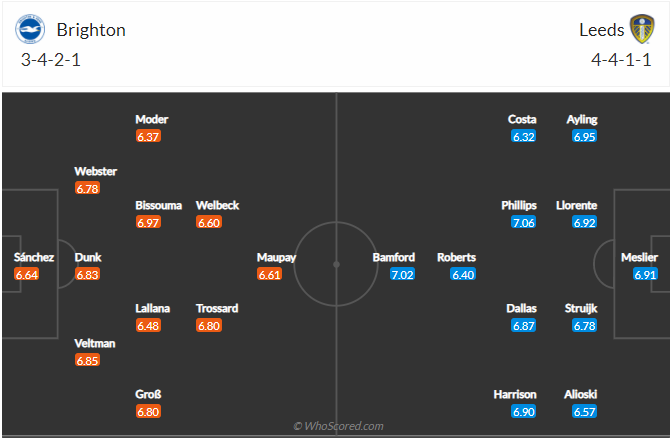Click Harrison's 6.90 rating badge
Viewport: 672px width, 438px height.
point(520,412)
